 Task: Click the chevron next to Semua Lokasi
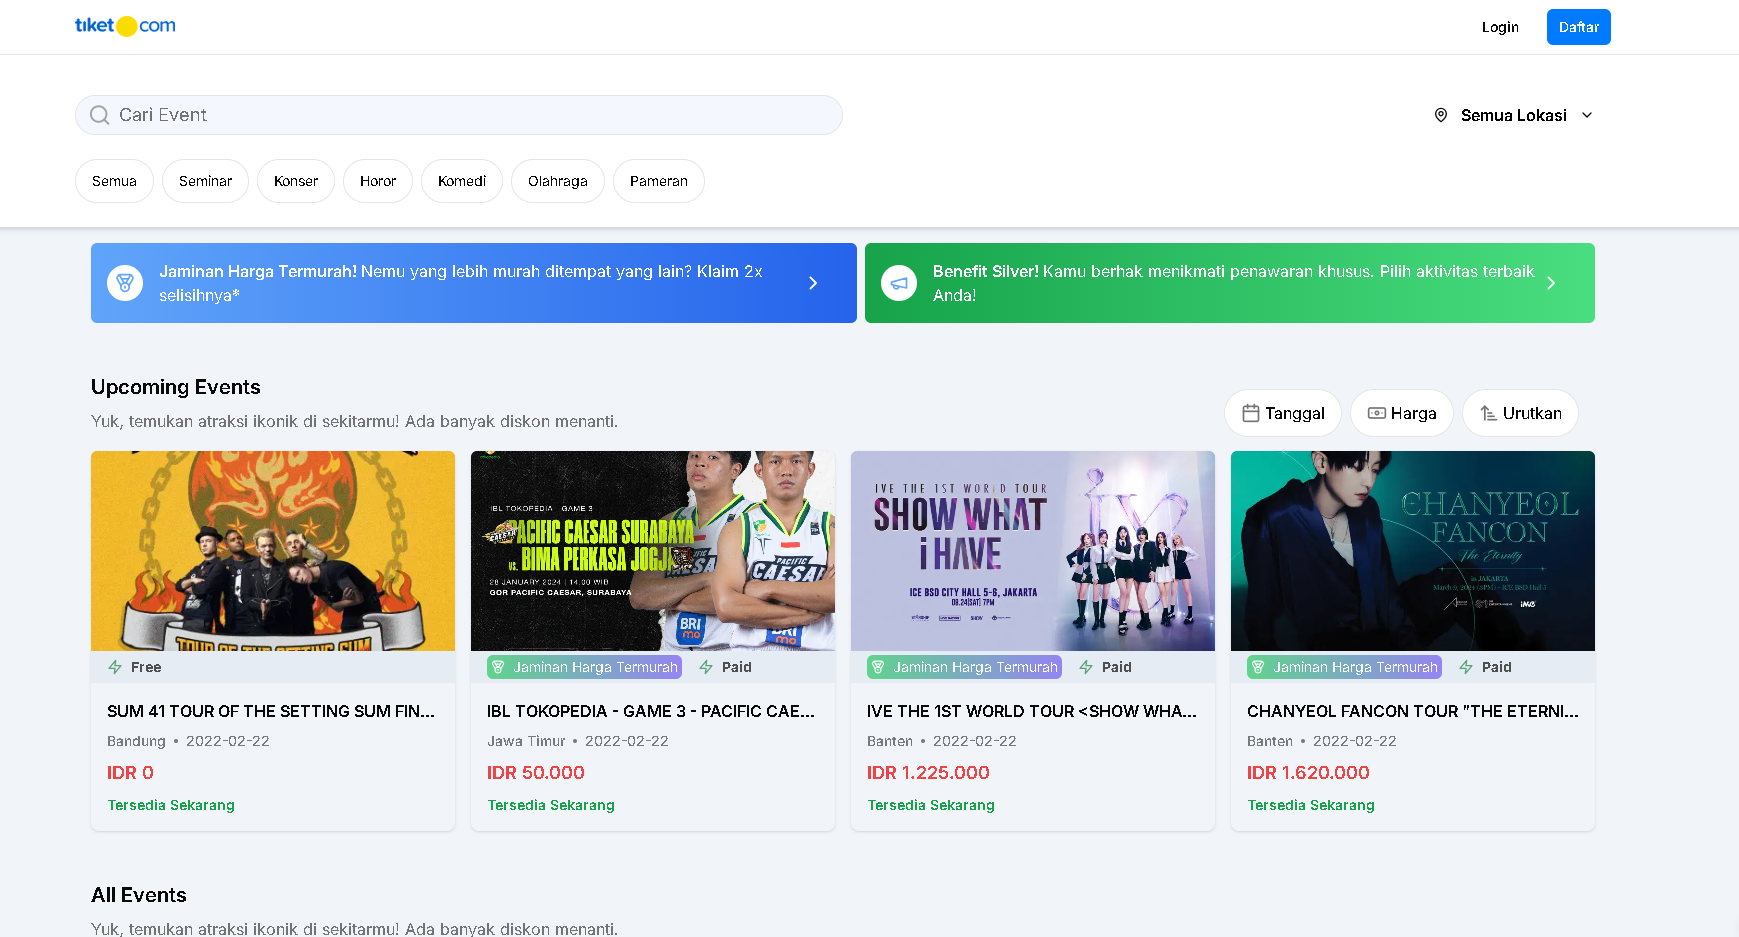(1587, 115)
